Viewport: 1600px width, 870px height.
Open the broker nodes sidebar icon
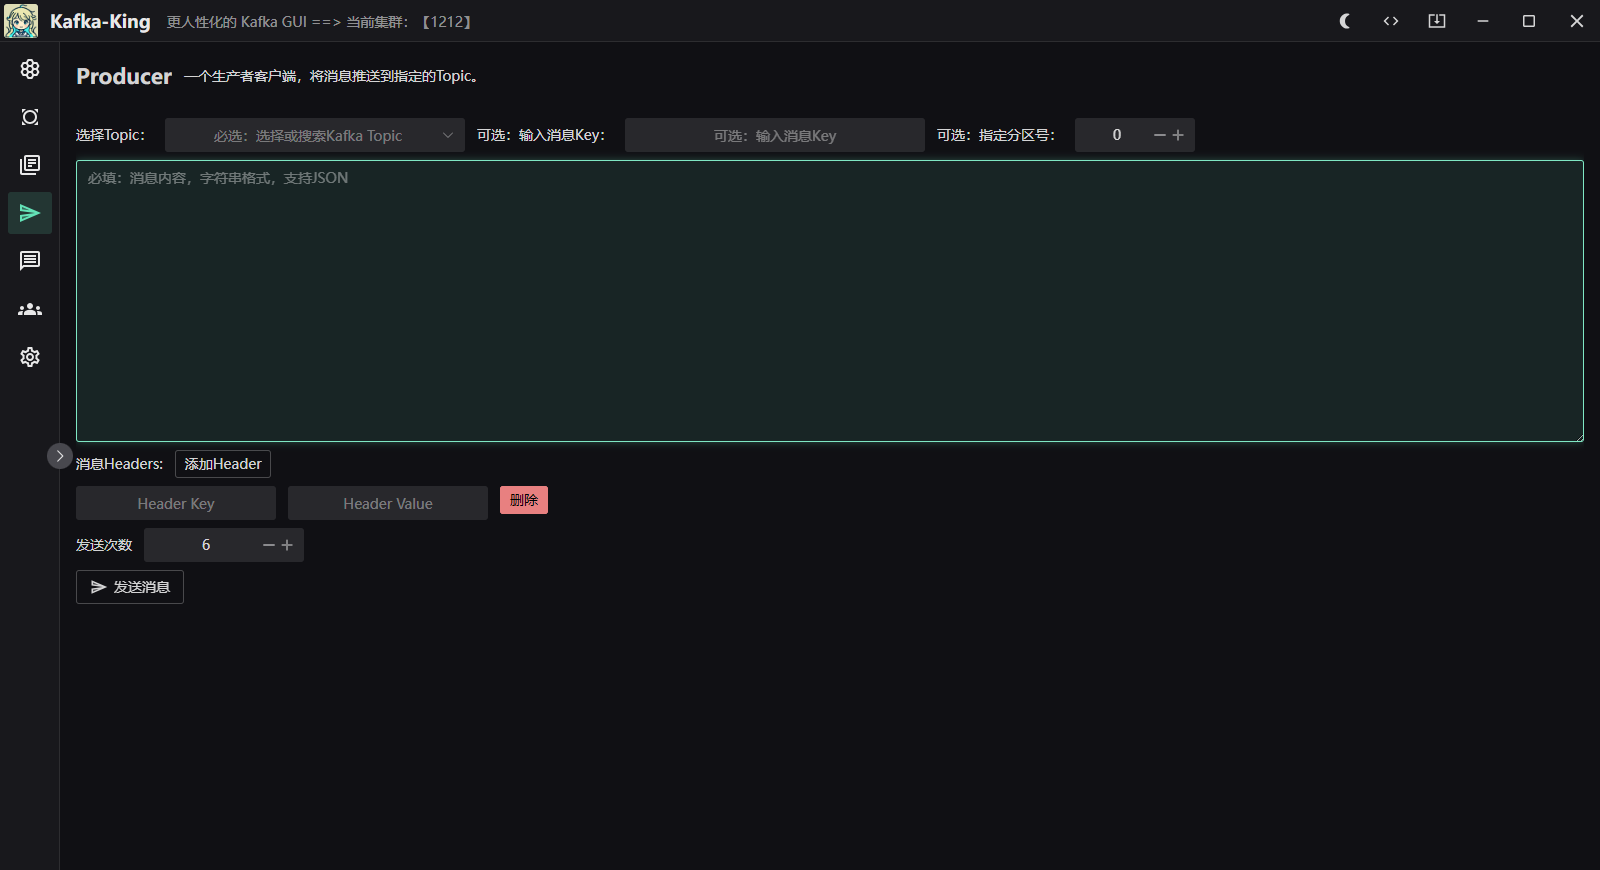[x=30, y=117]
